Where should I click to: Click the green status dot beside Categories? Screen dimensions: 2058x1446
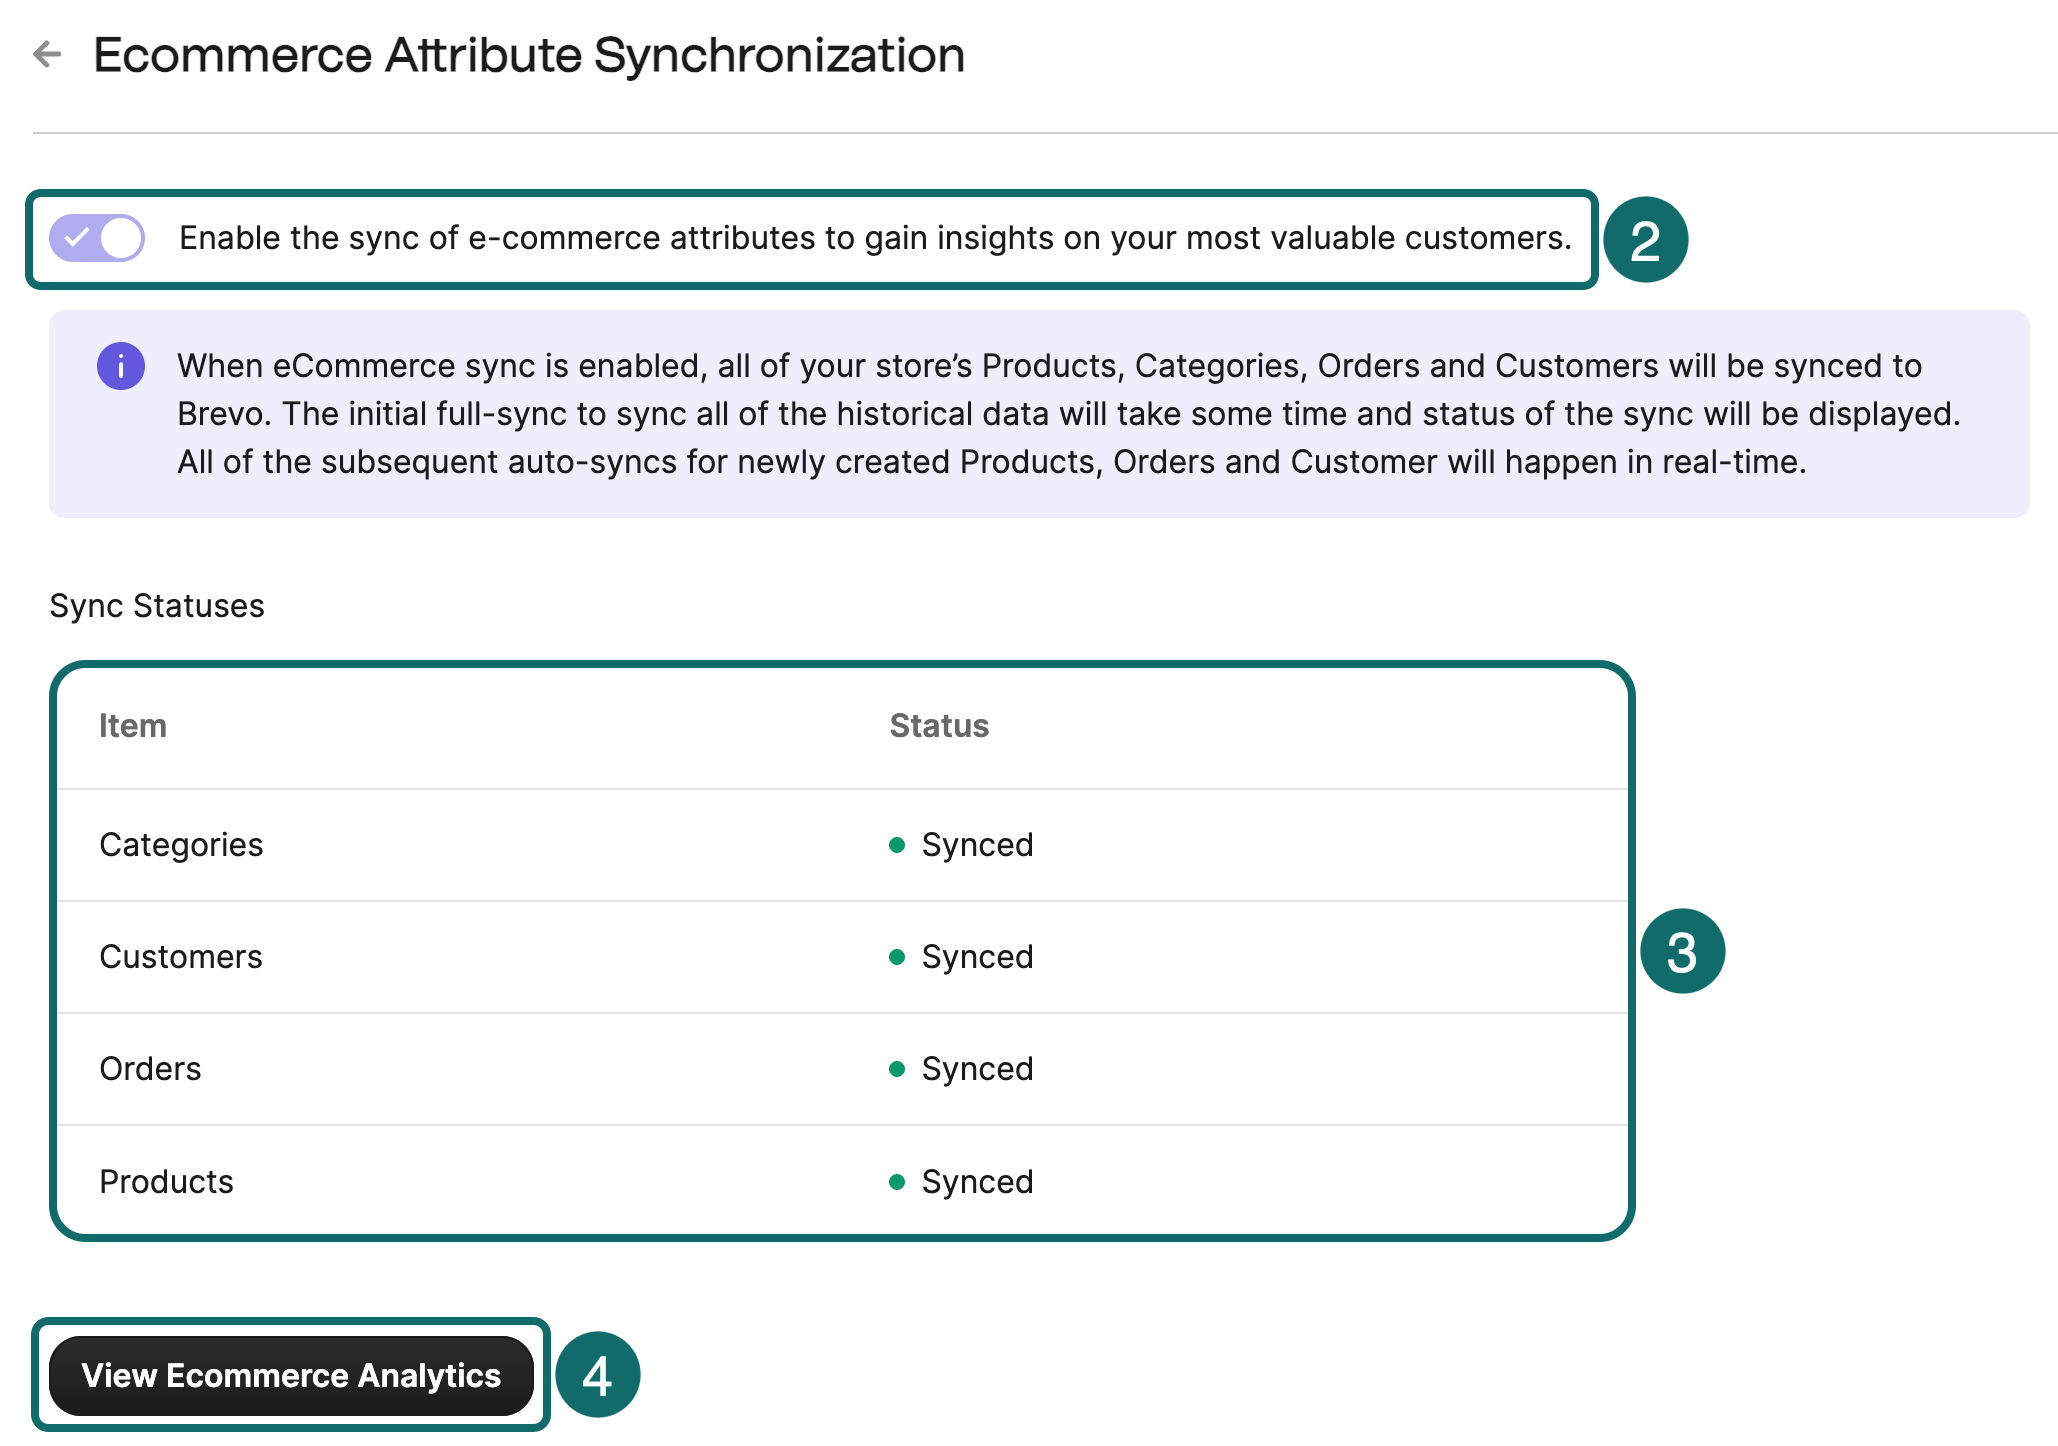(897, 845)
